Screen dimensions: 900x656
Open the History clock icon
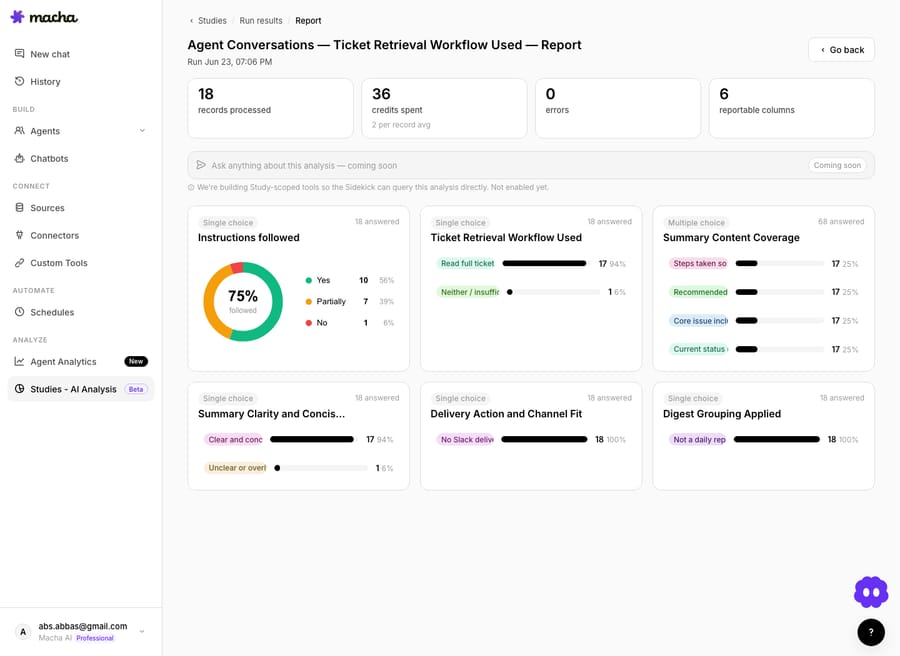pos(20,81)
